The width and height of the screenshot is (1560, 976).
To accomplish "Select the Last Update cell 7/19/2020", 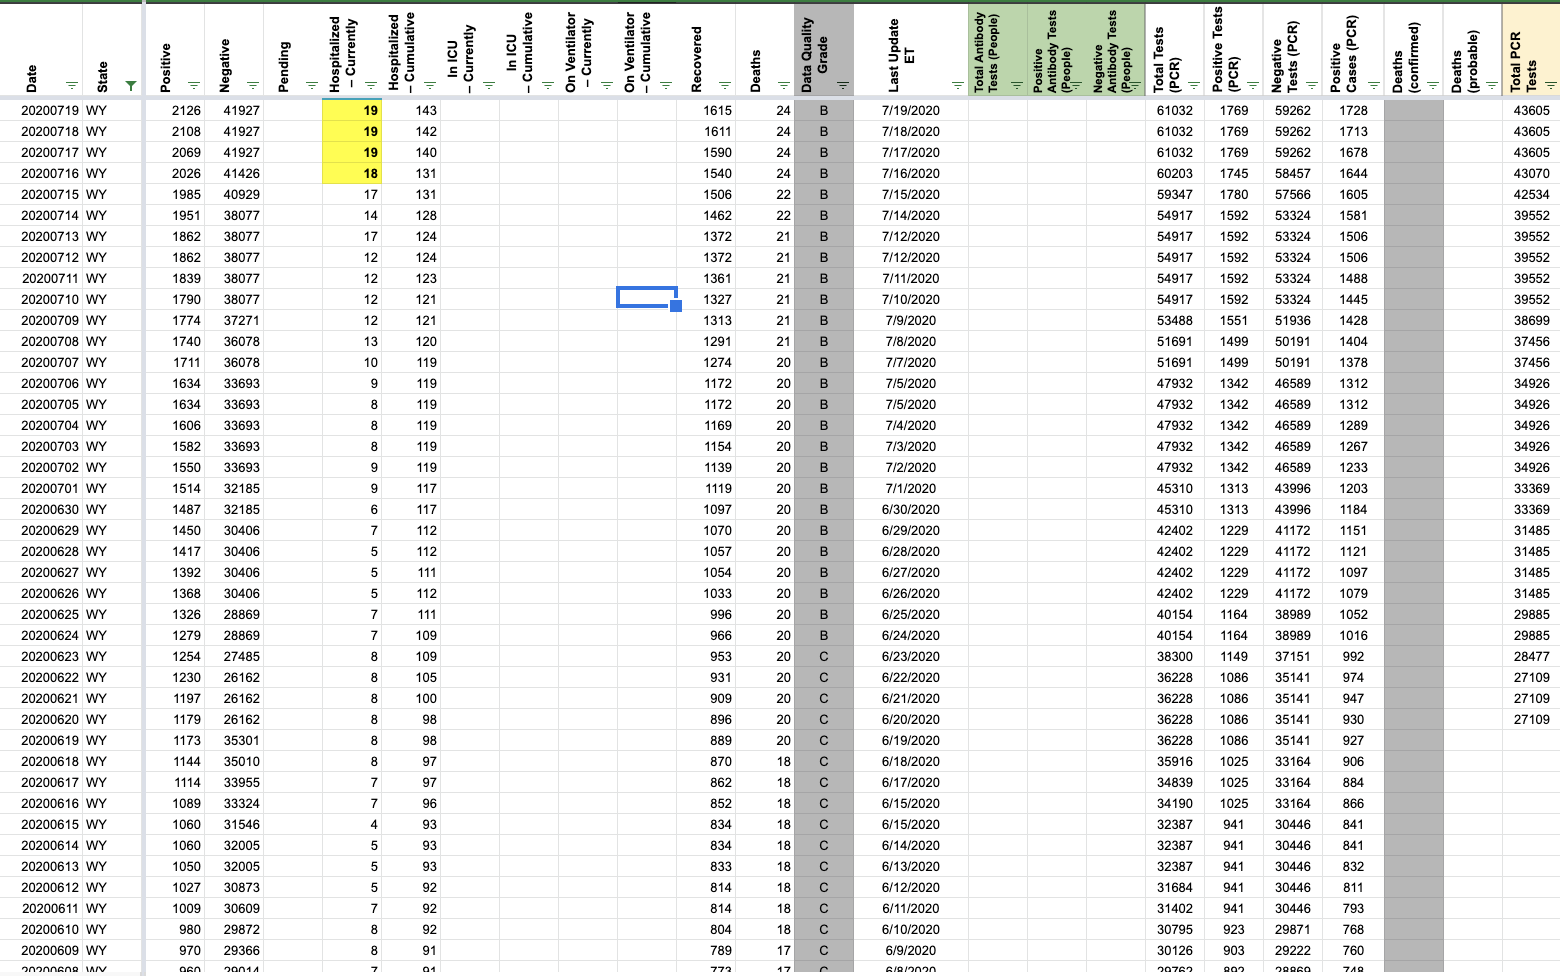I will 910,110.
